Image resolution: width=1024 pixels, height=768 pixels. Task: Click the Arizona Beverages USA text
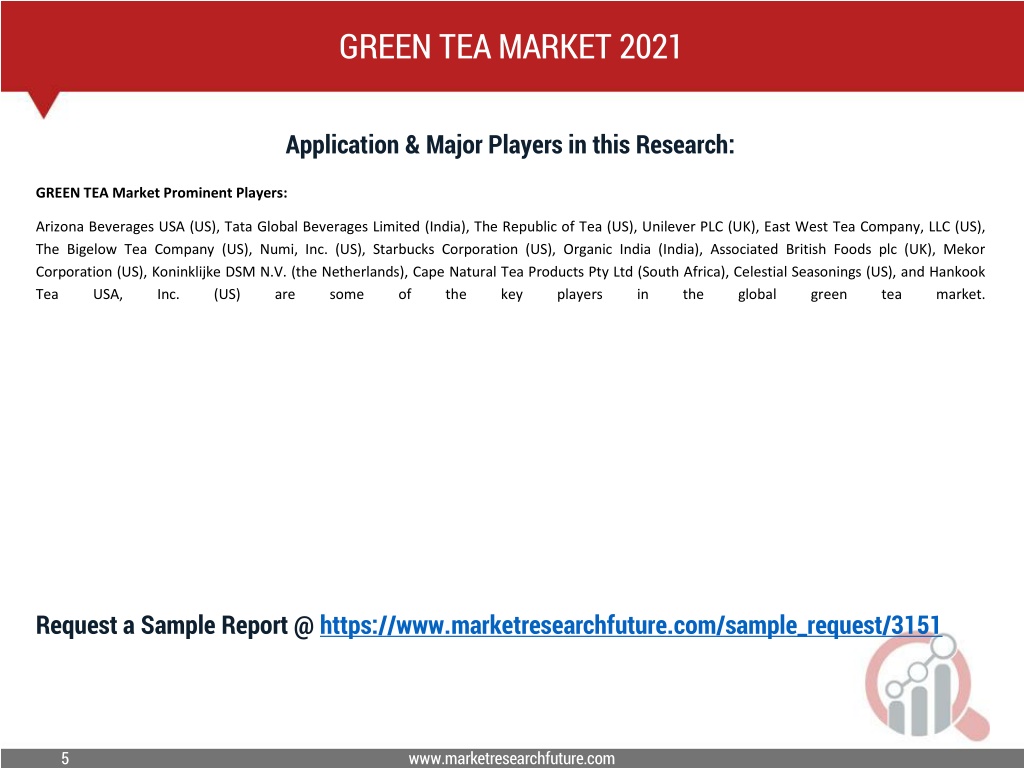click(x=110, y=227)
